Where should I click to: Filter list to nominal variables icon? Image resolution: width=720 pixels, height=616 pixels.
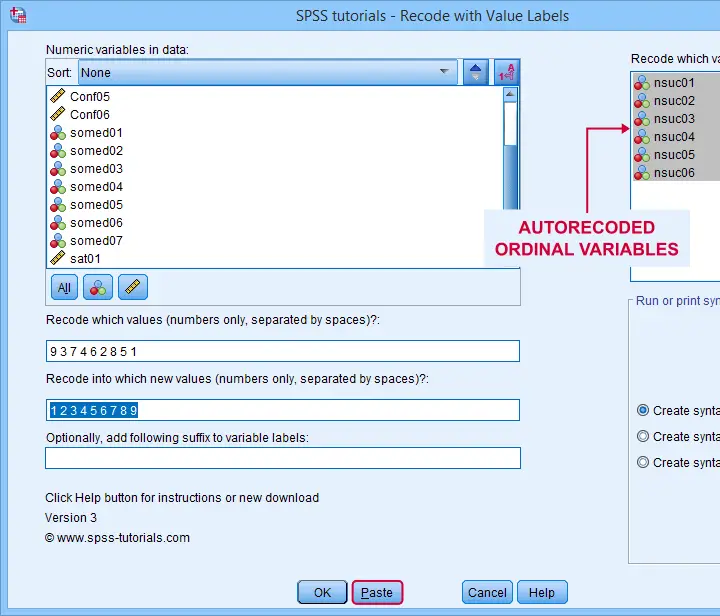98,287
